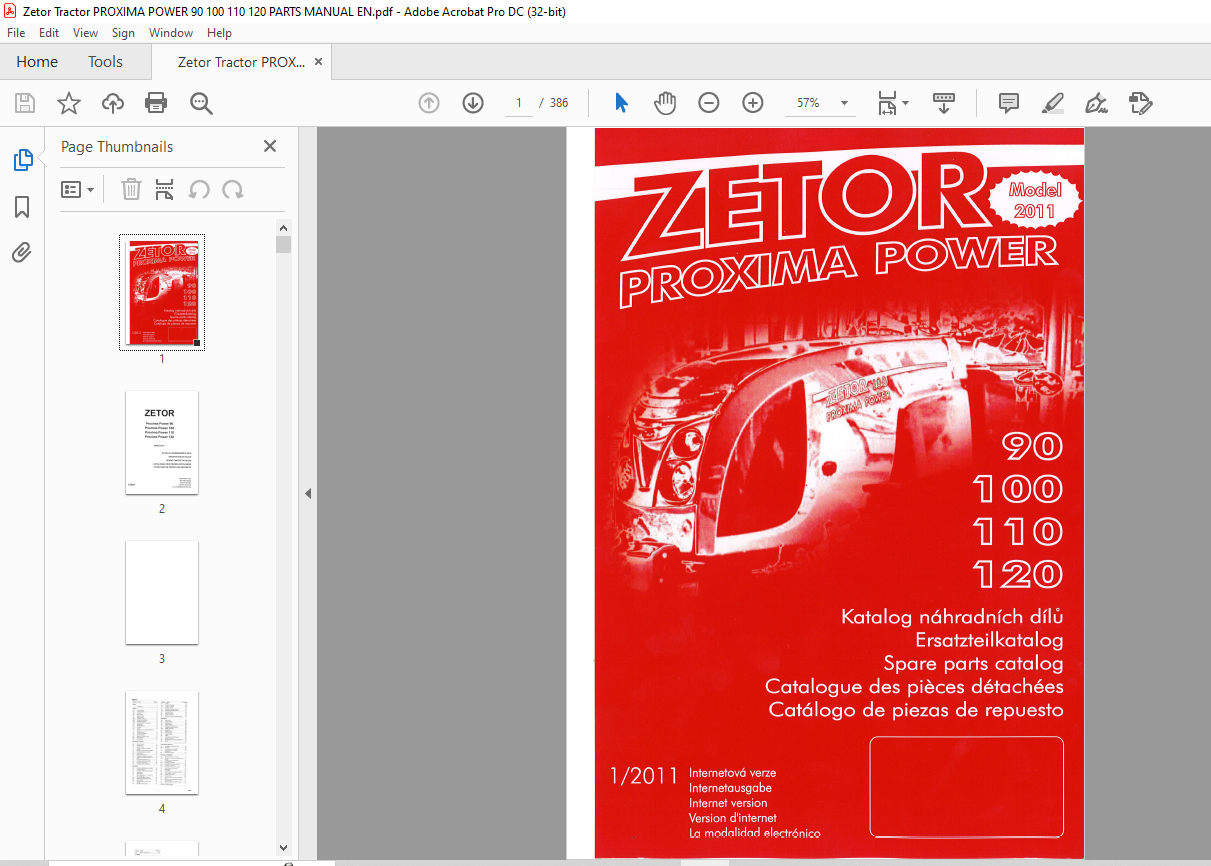The image size is (1211, 866).
Task: Open the fit page options icon
Action: tap(892, 103)
